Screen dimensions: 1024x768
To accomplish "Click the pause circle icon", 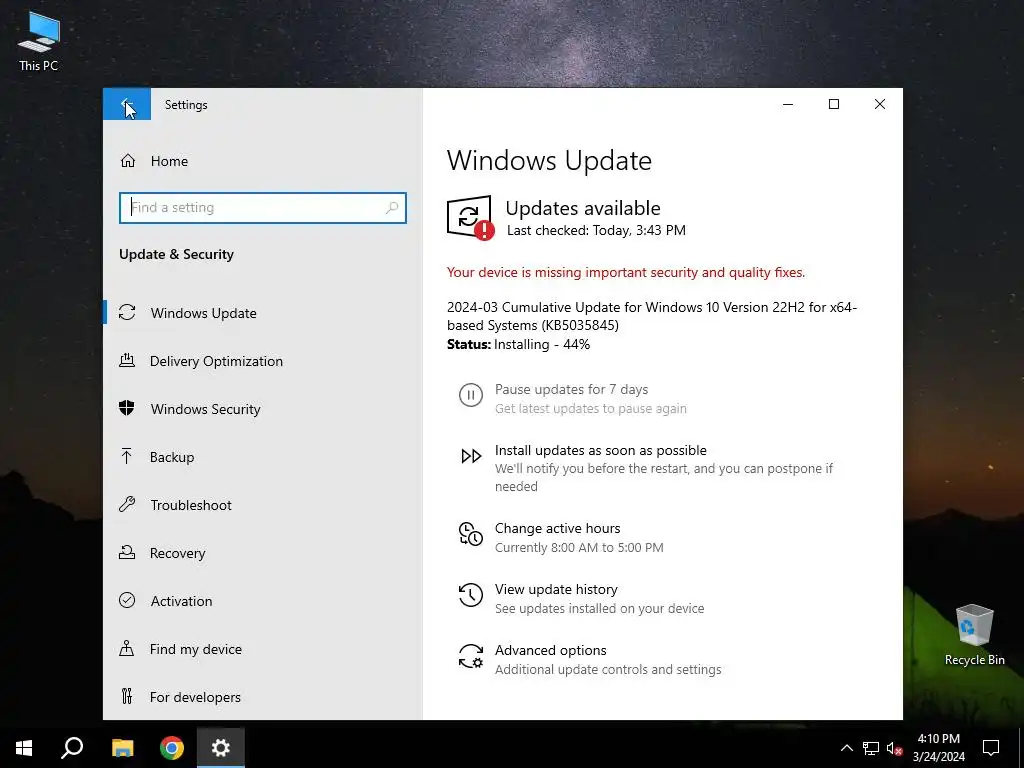I will pos(471,395).
